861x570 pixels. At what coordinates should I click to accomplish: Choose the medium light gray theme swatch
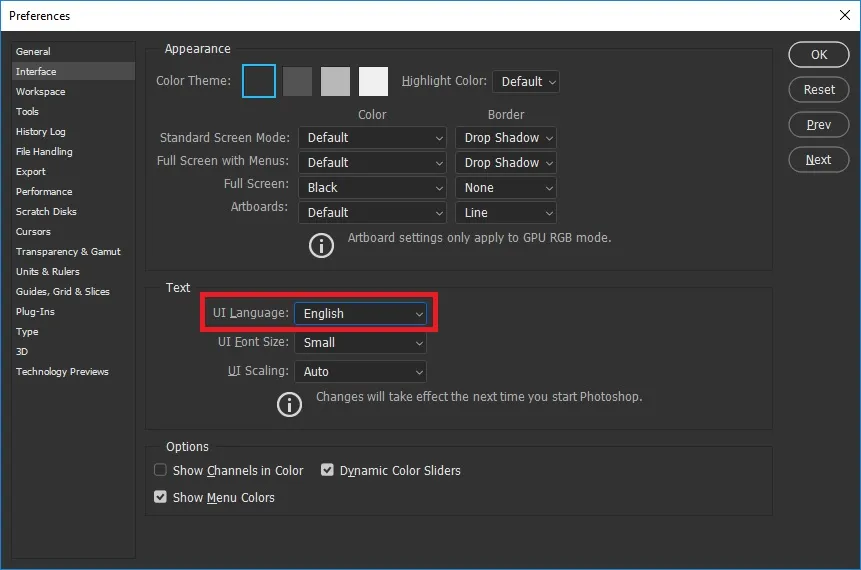pyautogui.click(x=335, y=81)
